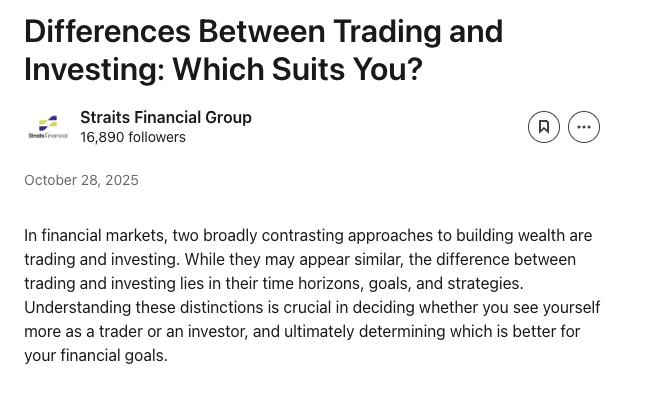Viewport: 655px width, 400px height.
Task: Save the article with the bookmark icon
Action: click(x=543, y=127)
